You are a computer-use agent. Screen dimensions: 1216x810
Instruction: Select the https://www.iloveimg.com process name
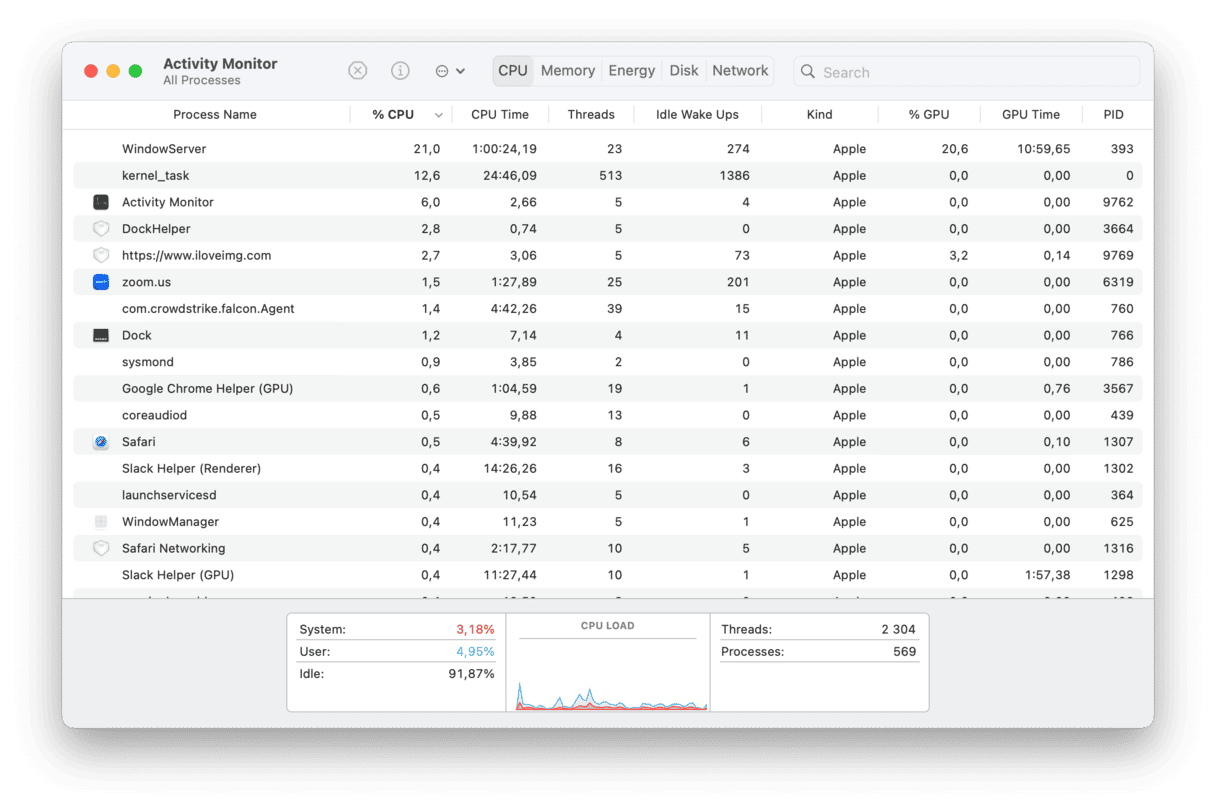(197, 255)
